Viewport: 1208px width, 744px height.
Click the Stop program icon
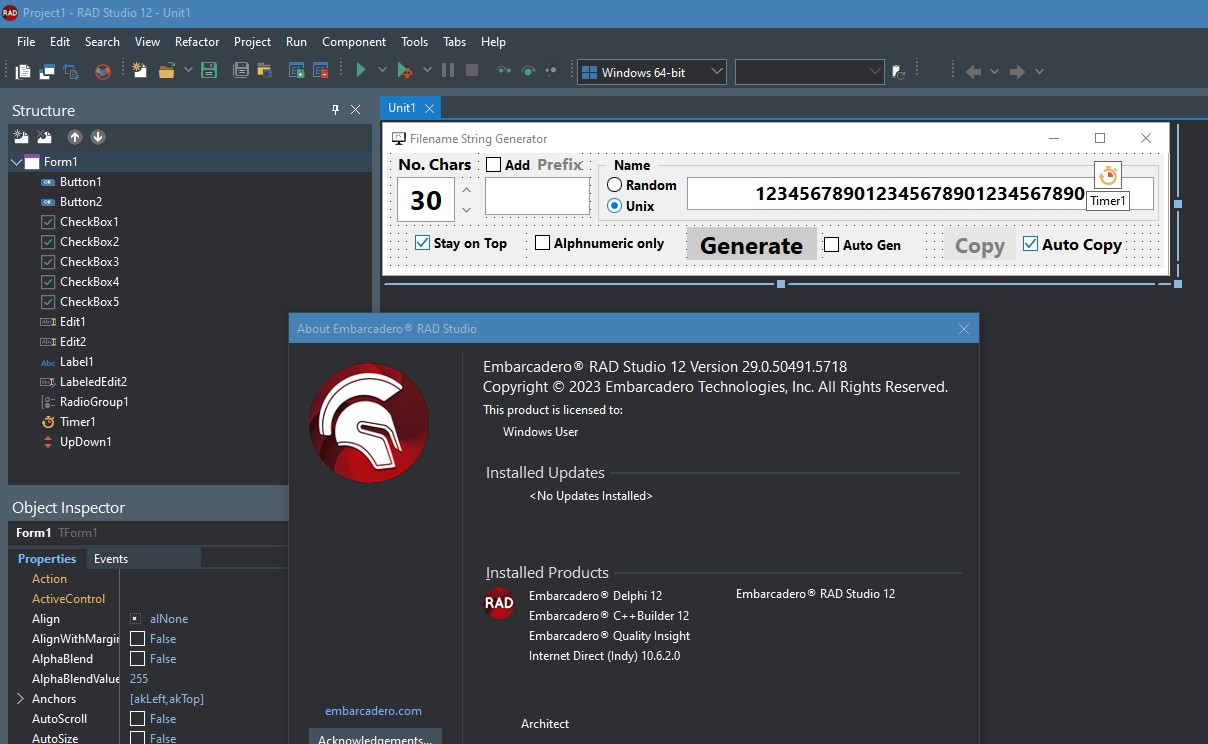point(472,71)
